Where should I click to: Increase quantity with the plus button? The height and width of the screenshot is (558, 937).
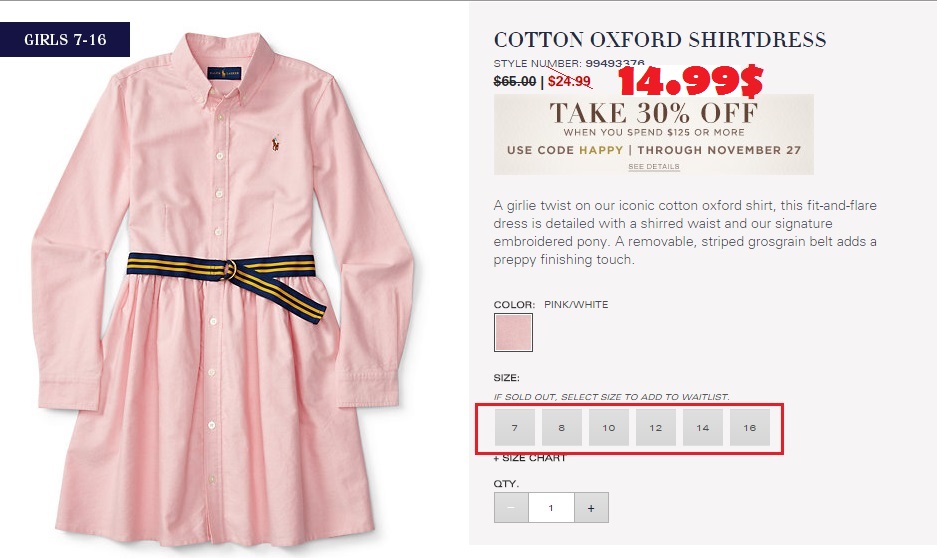pyautogui.click(x=591, y=508)
